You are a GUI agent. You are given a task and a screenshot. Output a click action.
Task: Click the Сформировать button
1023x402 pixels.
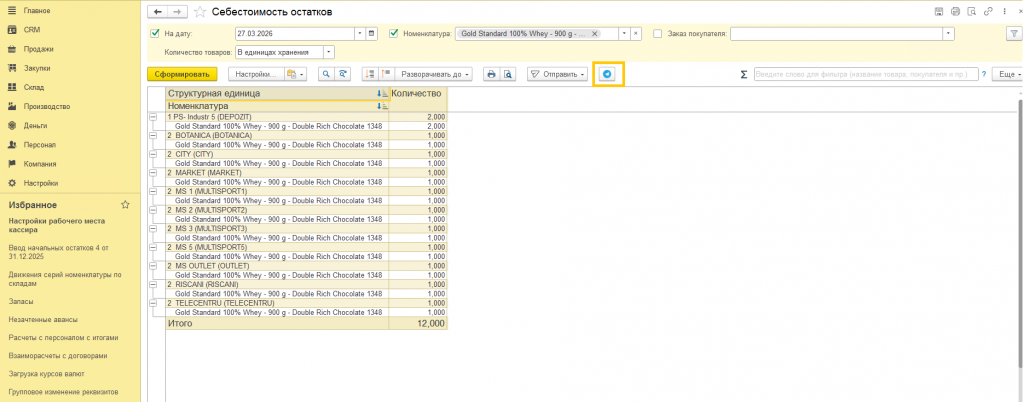[x=182, y=74]
